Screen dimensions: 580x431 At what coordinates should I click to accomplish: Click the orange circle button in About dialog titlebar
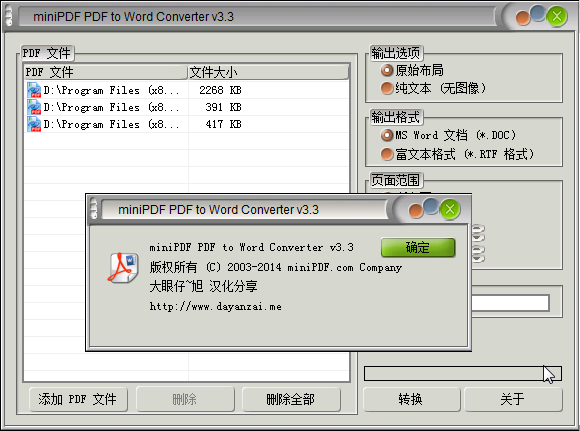(x=416, y=211)
